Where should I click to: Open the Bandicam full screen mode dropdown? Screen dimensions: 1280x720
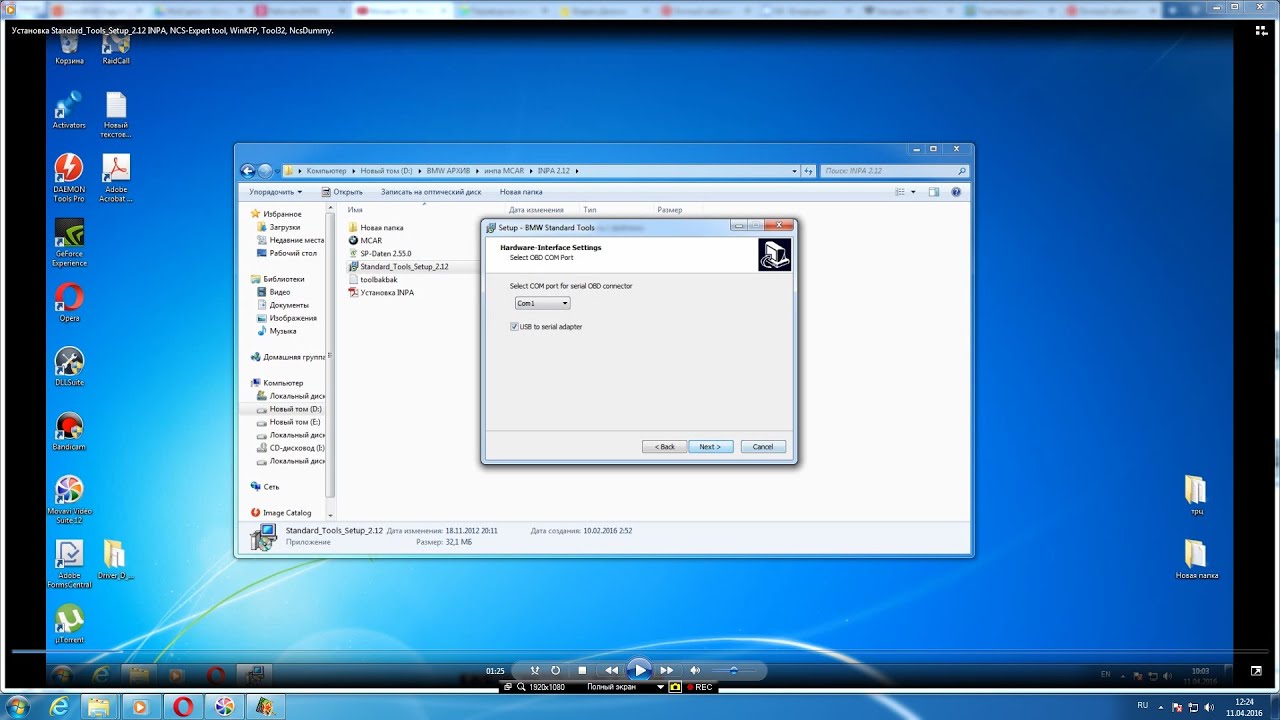click(660, 687)
